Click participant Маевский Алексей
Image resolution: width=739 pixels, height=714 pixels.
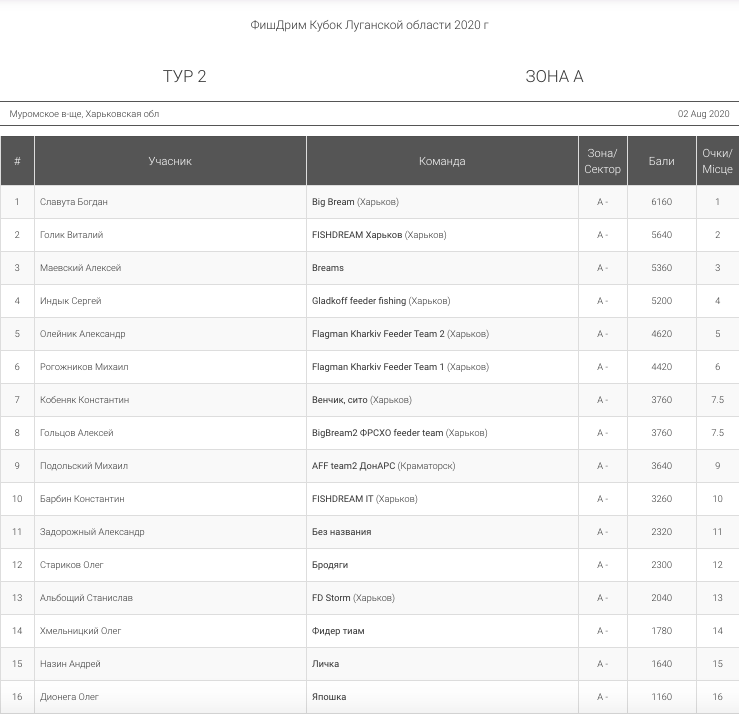tap(80, 268)
